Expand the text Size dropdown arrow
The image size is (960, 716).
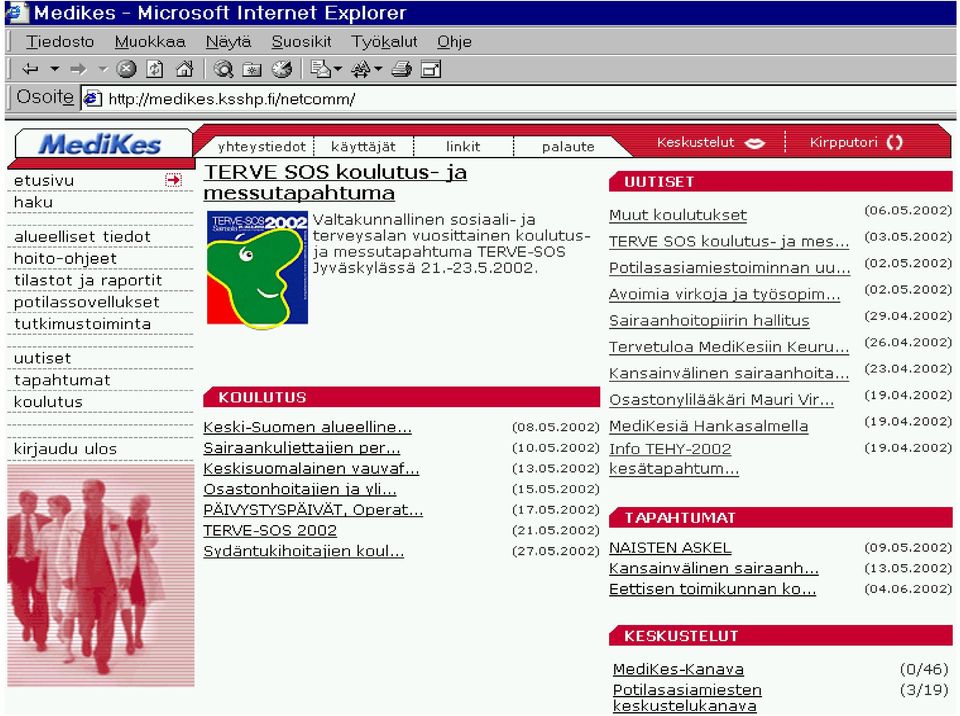[x=378, y=69]
